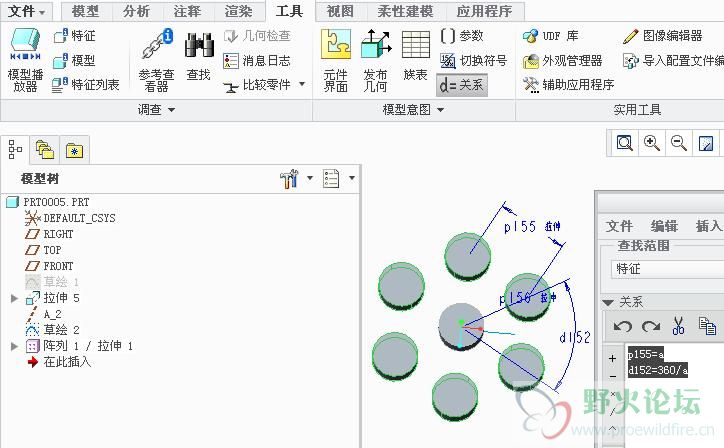
Task: Click 比较零件 compare part
Action: coord(257,85)
